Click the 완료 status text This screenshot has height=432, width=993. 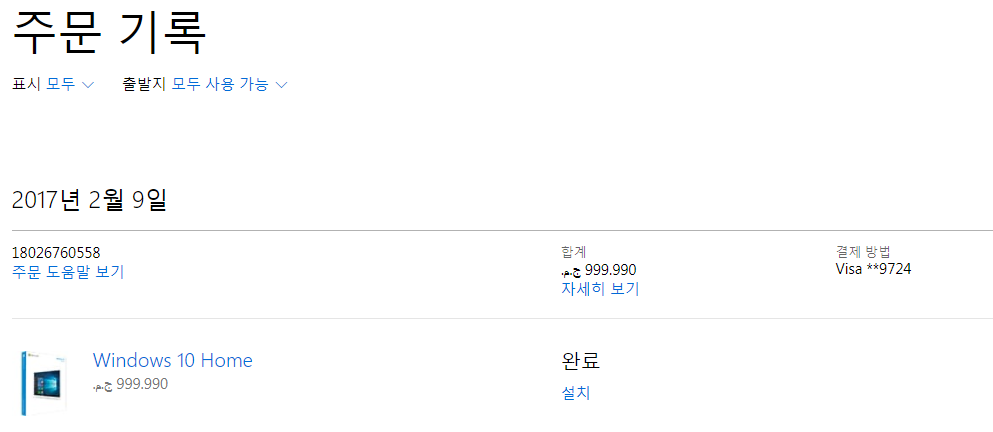click(580, 361)
